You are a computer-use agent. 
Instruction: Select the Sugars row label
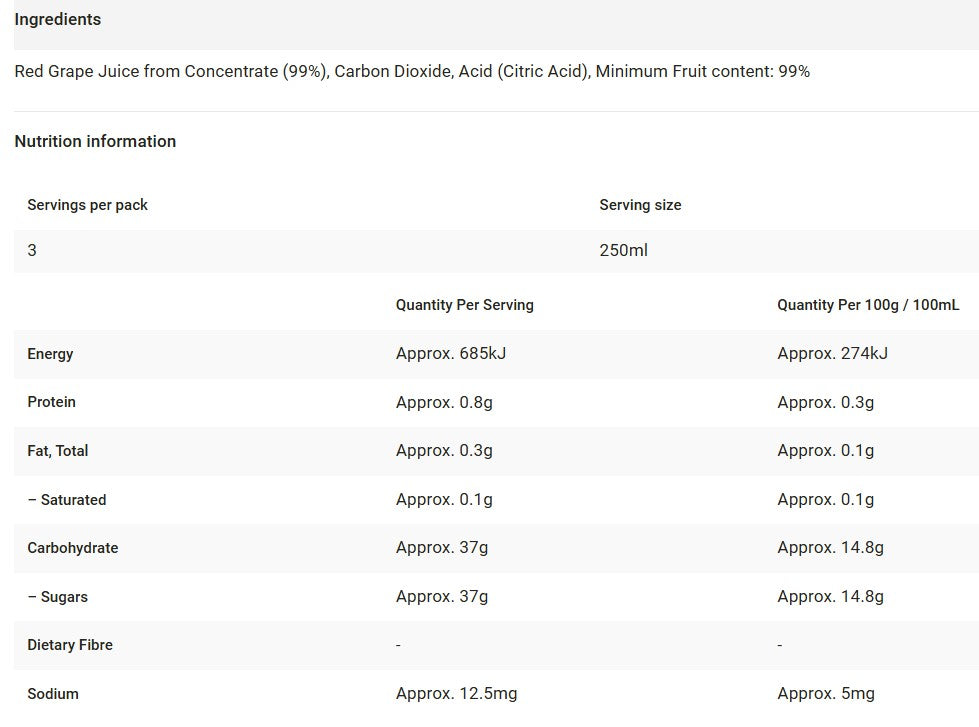58,597
